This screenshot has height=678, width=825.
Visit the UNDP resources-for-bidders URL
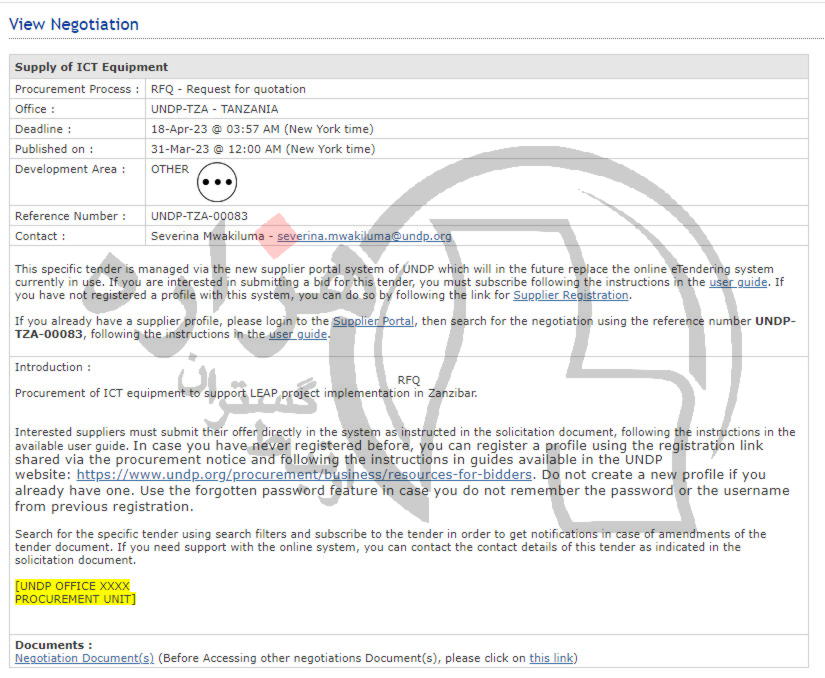304,475
